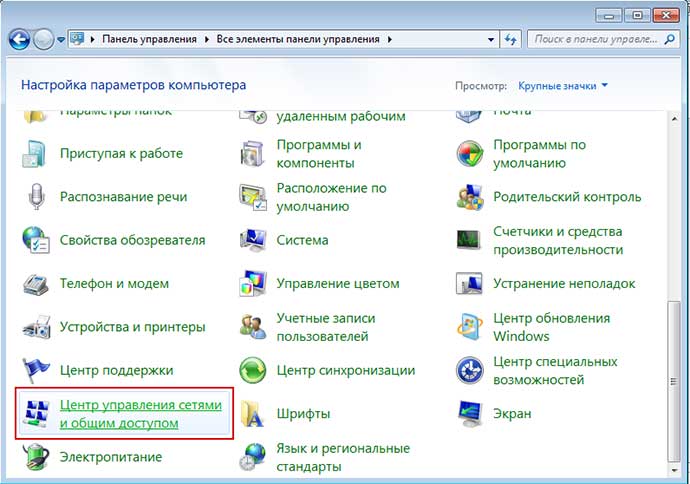The image size is (690, 484).
Task: Open the Устранение неполадок link
Action: click(x=564, y=283)
